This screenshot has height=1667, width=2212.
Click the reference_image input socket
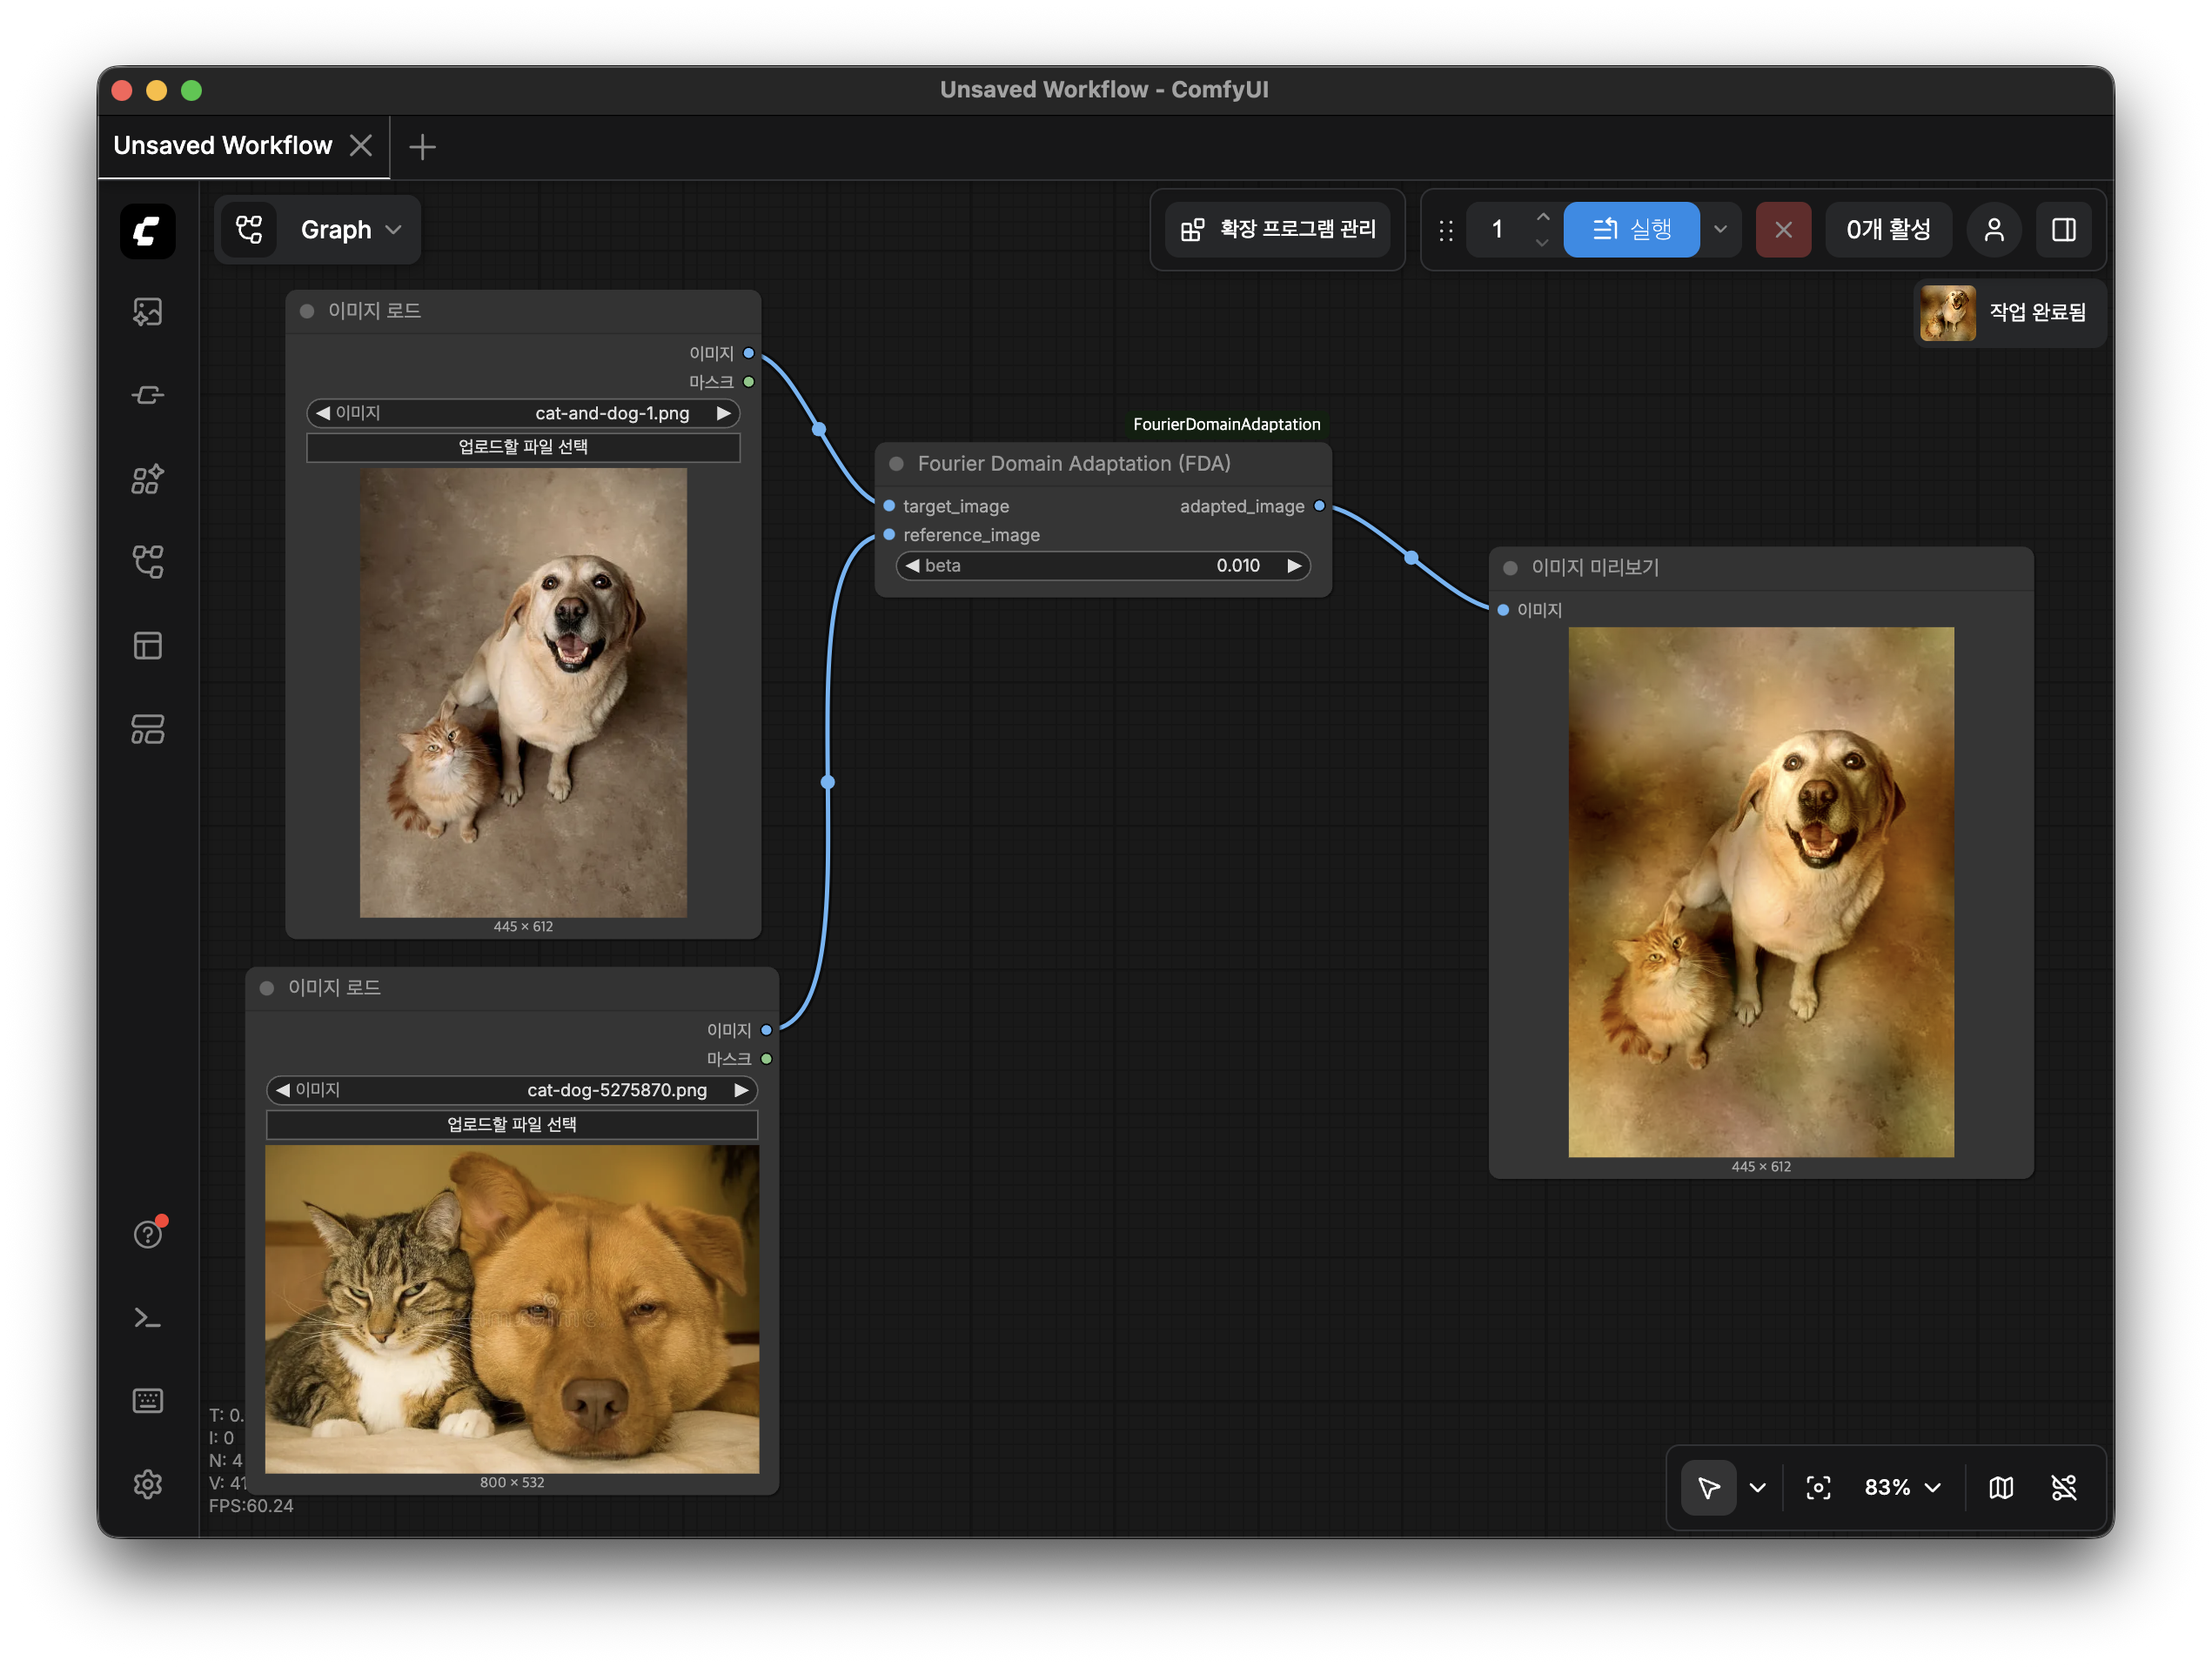[x=889, y=535]
